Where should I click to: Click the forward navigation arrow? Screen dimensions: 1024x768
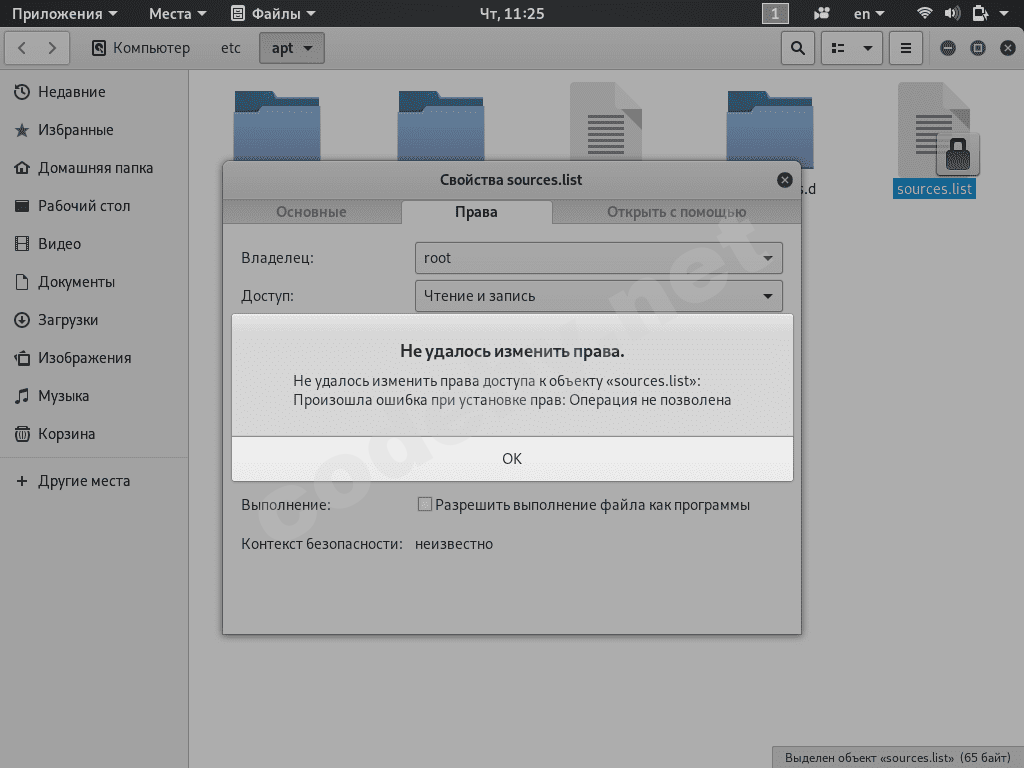click(x=53, y=48)
